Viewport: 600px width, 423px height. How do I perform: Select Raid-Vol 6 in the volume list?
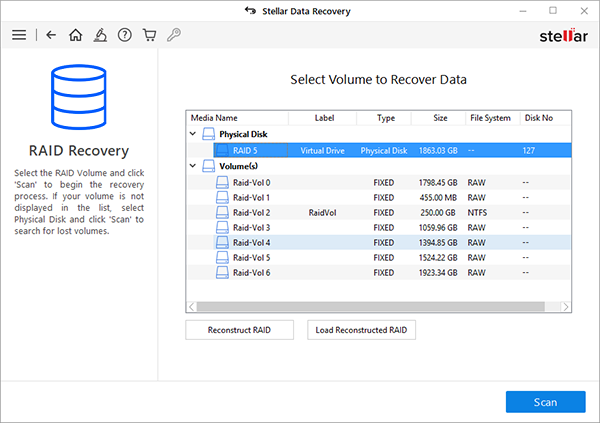tap(251, 273)
